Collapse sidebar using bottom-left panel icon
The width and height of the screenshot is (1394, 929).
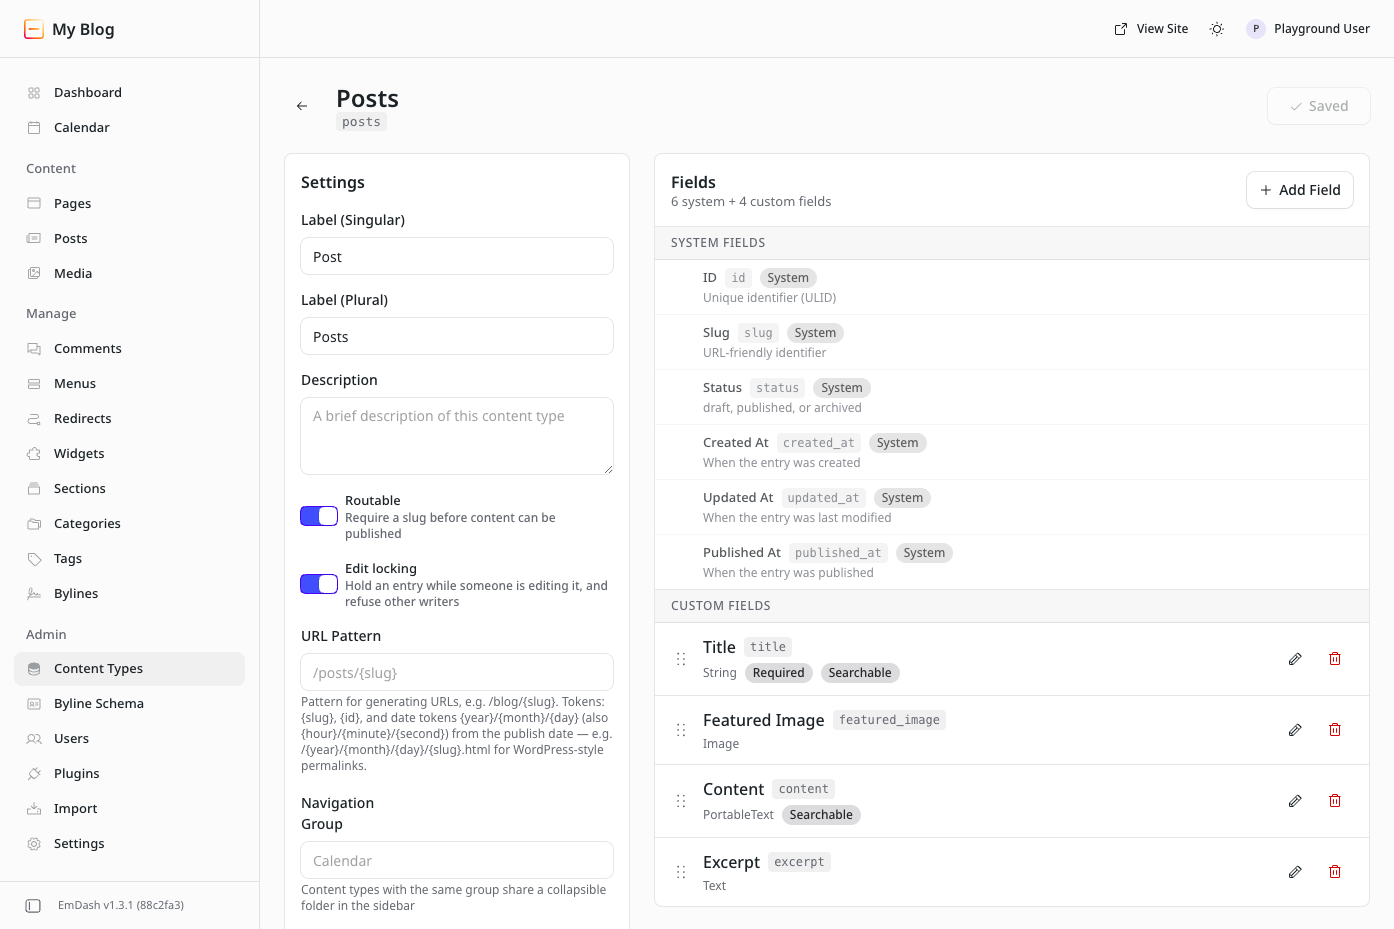pos(33,906)
